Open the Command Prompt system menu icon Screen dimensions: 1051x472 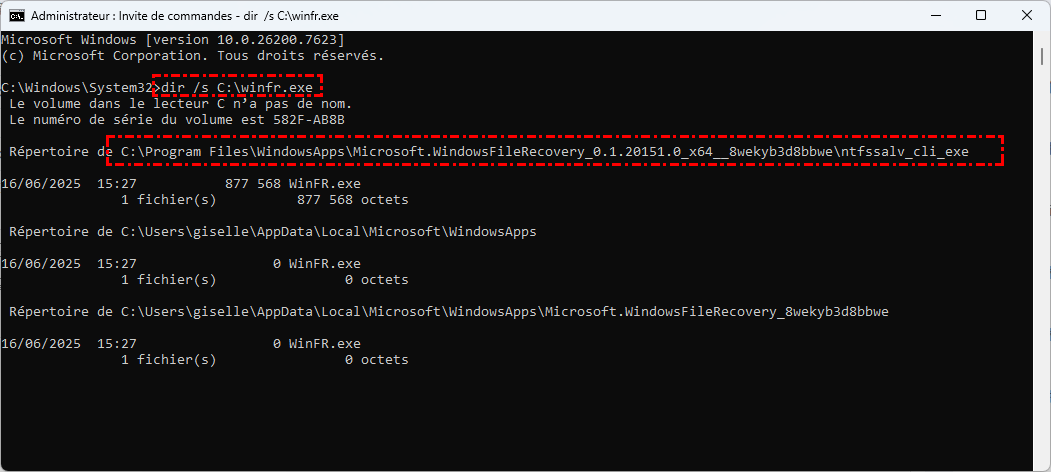(x=15, y=16)
